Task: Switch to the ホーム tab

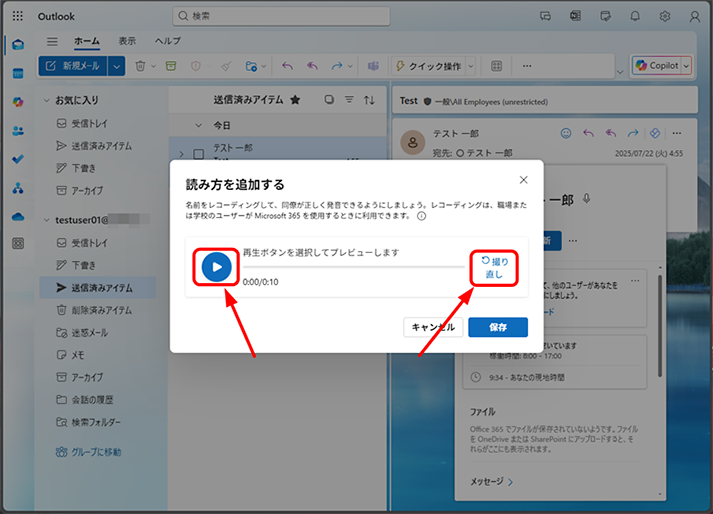Action: point(87,41)
